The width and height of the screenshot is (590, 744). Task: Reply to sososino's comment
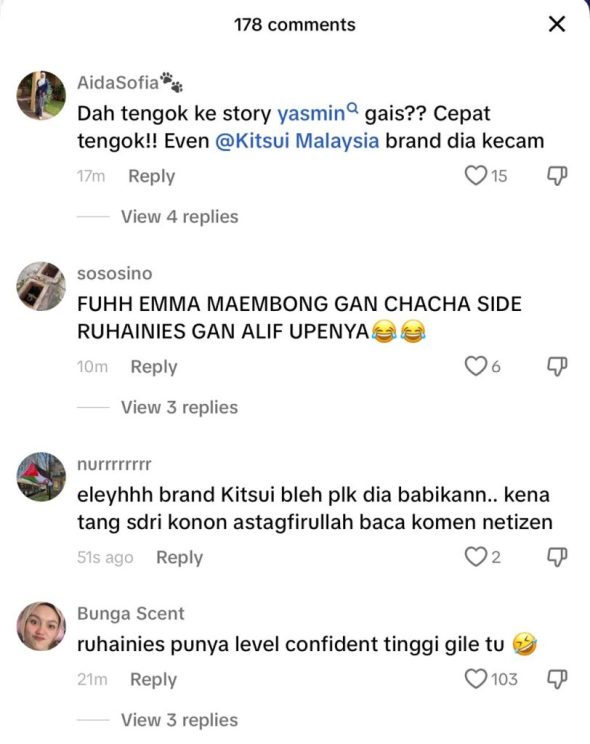point(154,367)
